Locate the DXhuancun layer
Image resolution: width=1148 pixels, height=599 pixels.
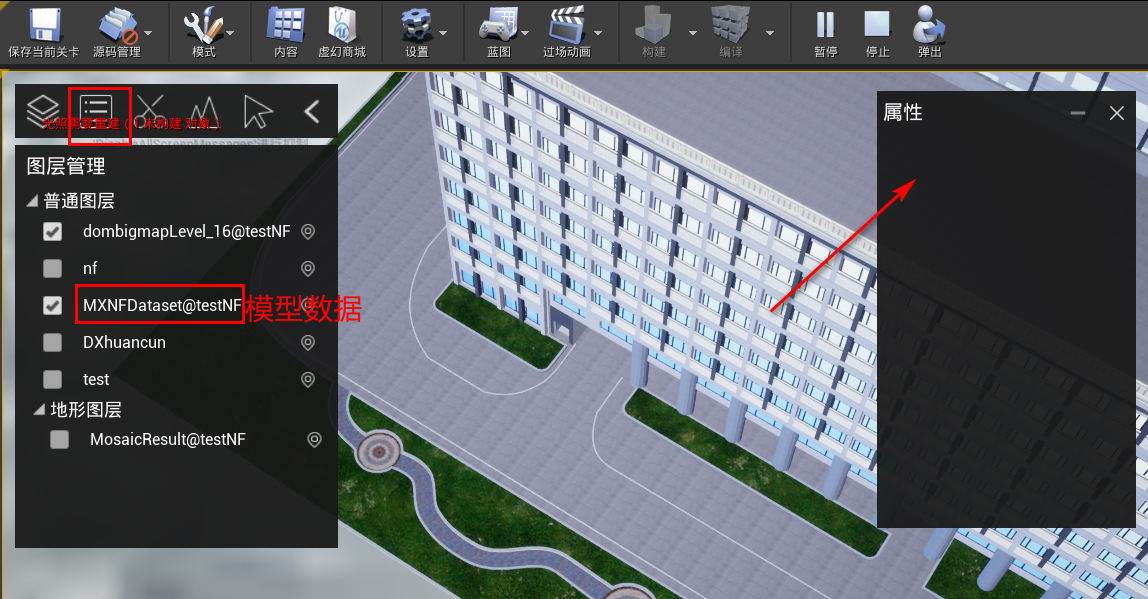(308, 343)
